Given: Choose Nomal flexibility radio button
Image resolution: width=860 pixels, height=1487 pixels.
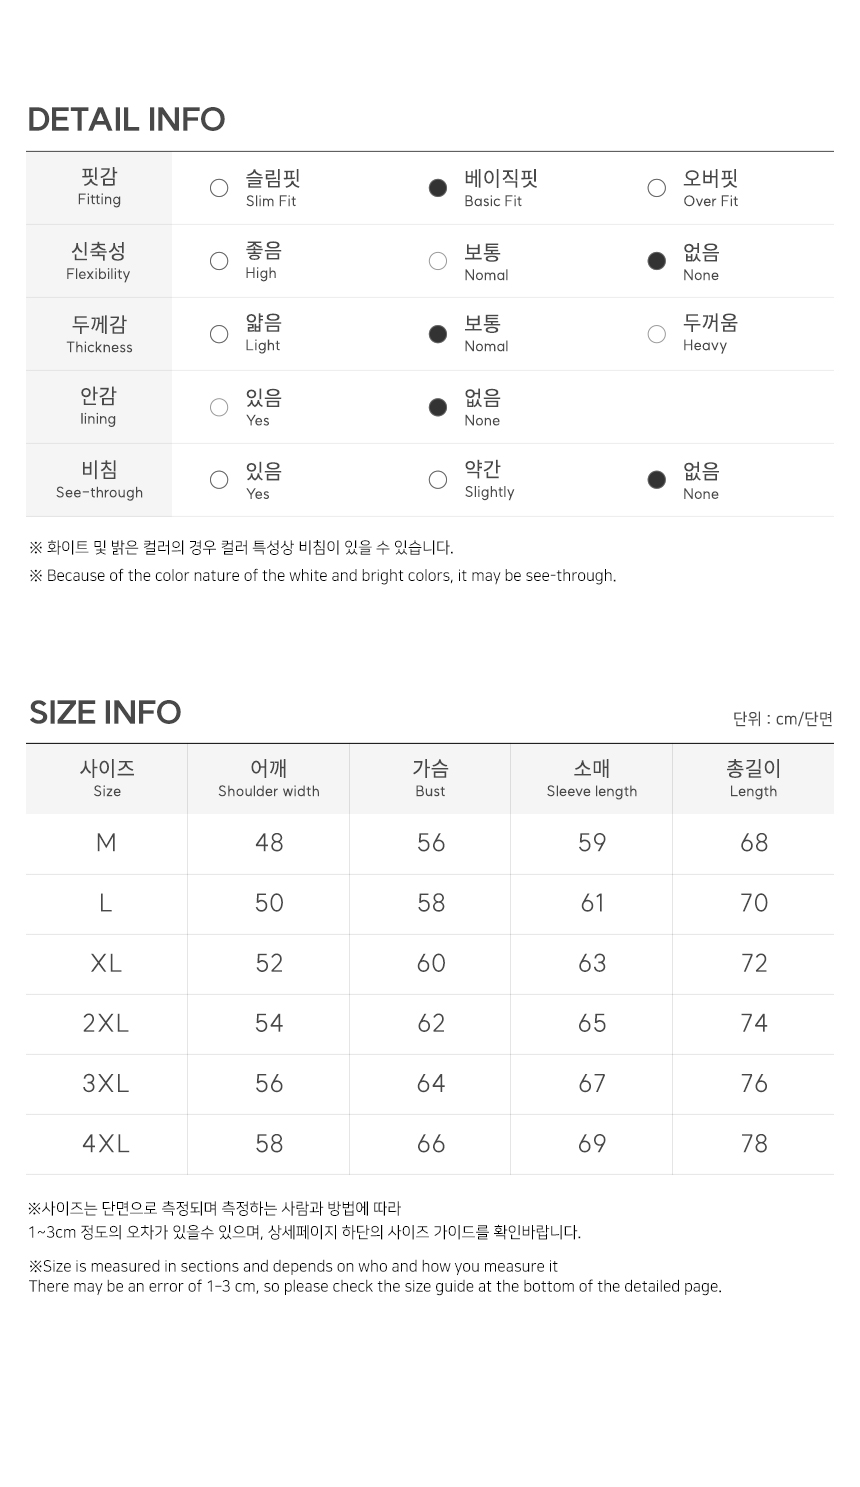Looking at the screenshot, I should point(438,261).
